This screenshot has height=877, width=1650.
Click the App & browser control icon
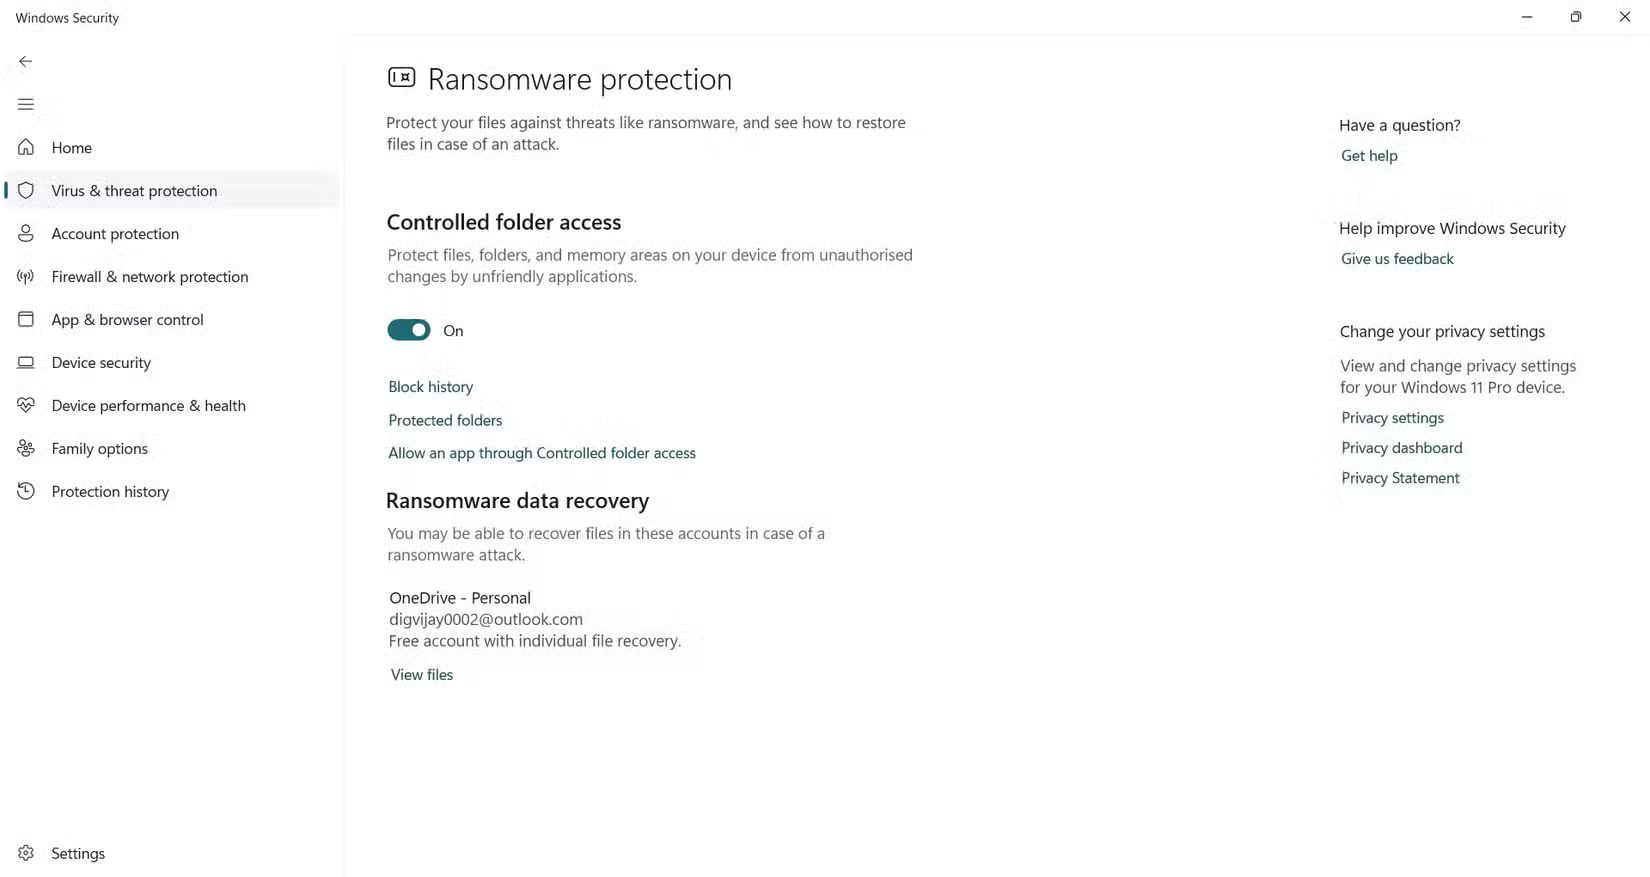[x=25, y=319]
